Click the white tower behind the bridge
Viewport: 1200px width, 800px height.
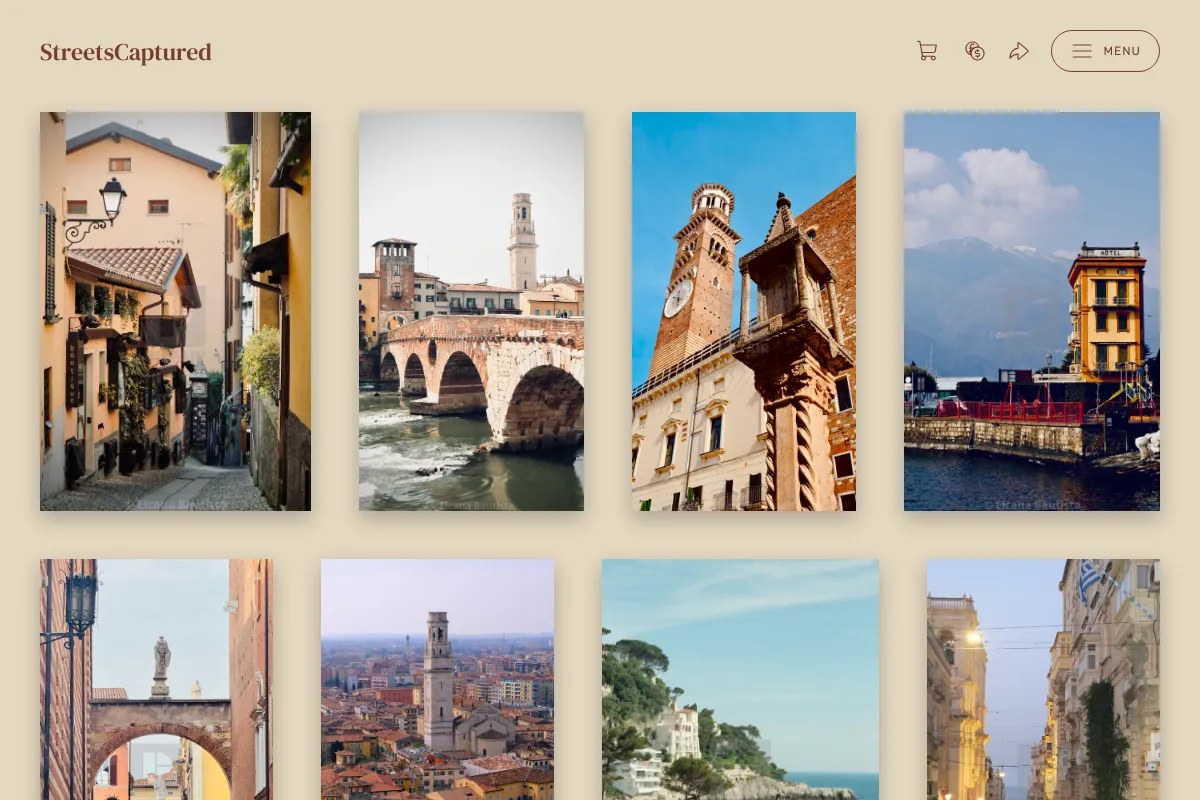tap(522, 241)
